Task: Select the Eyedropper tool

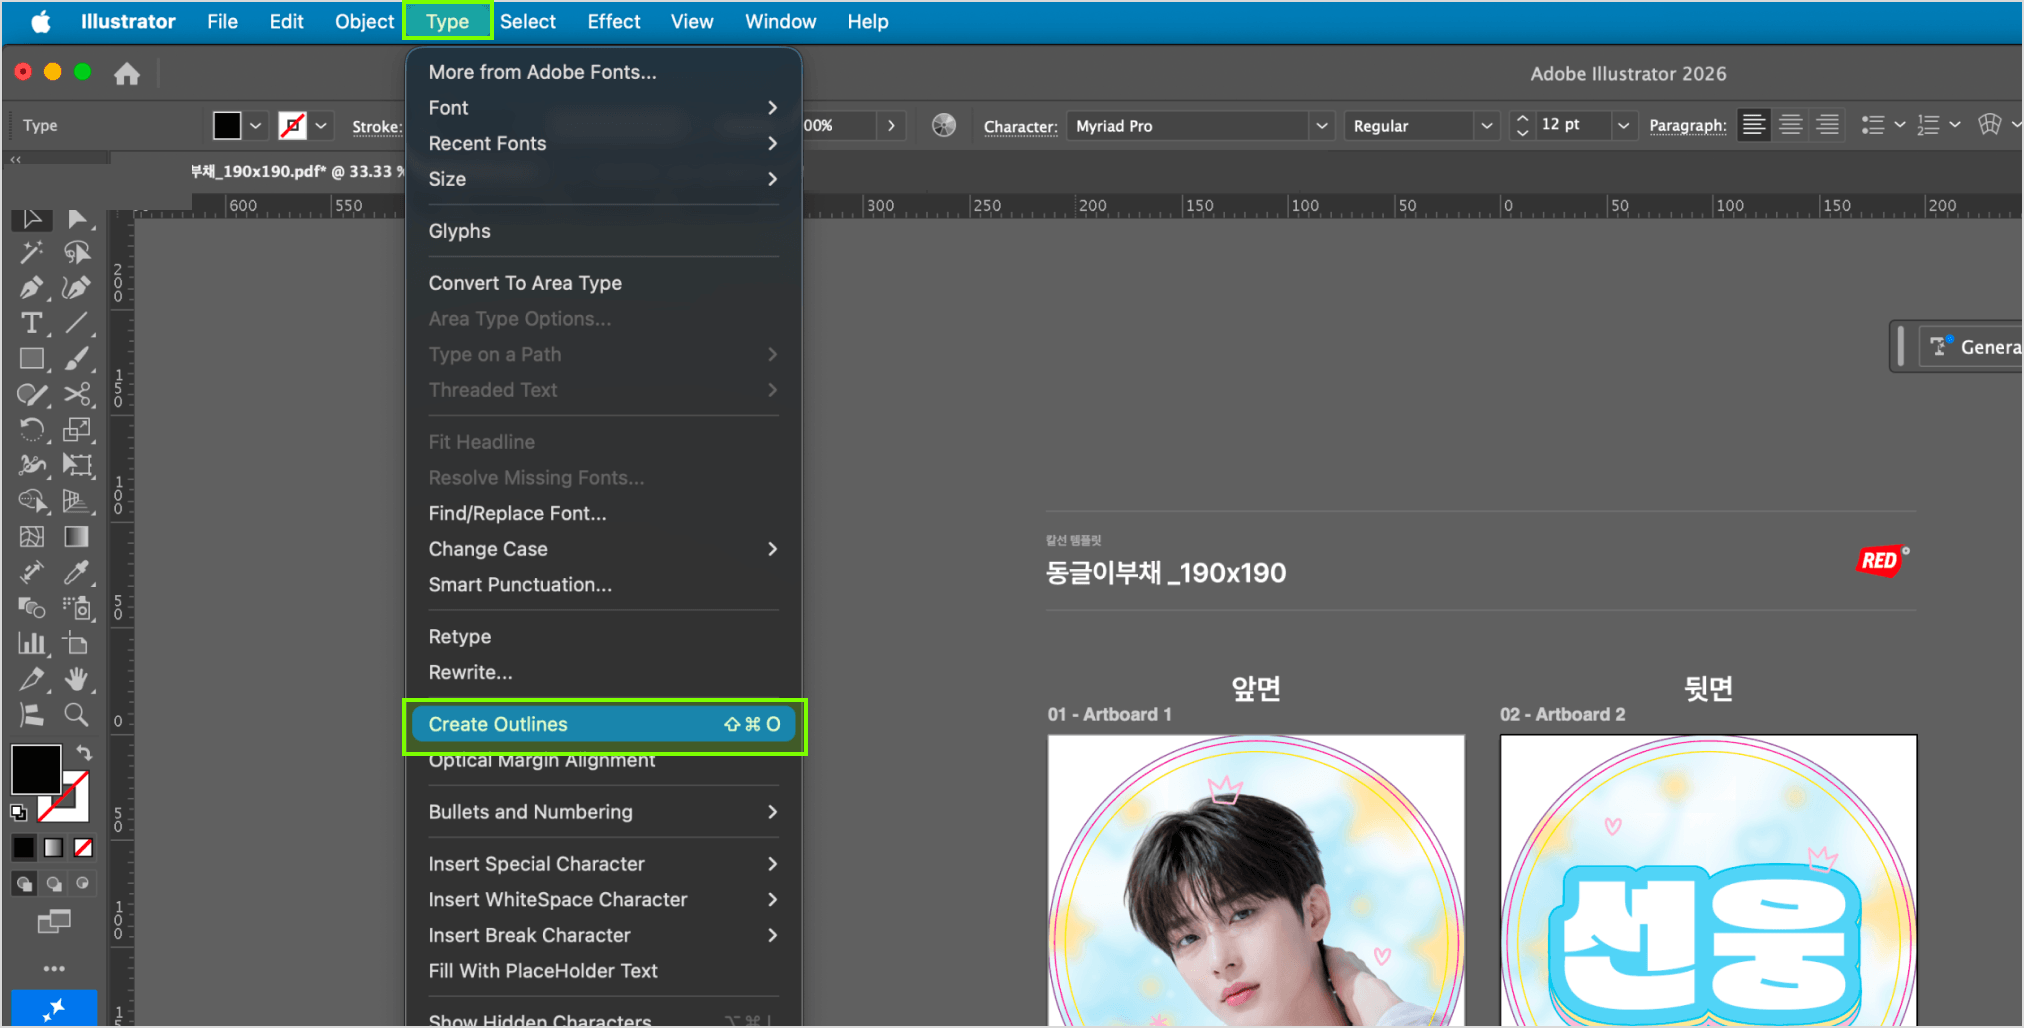Action: click(x=77, y=572)
